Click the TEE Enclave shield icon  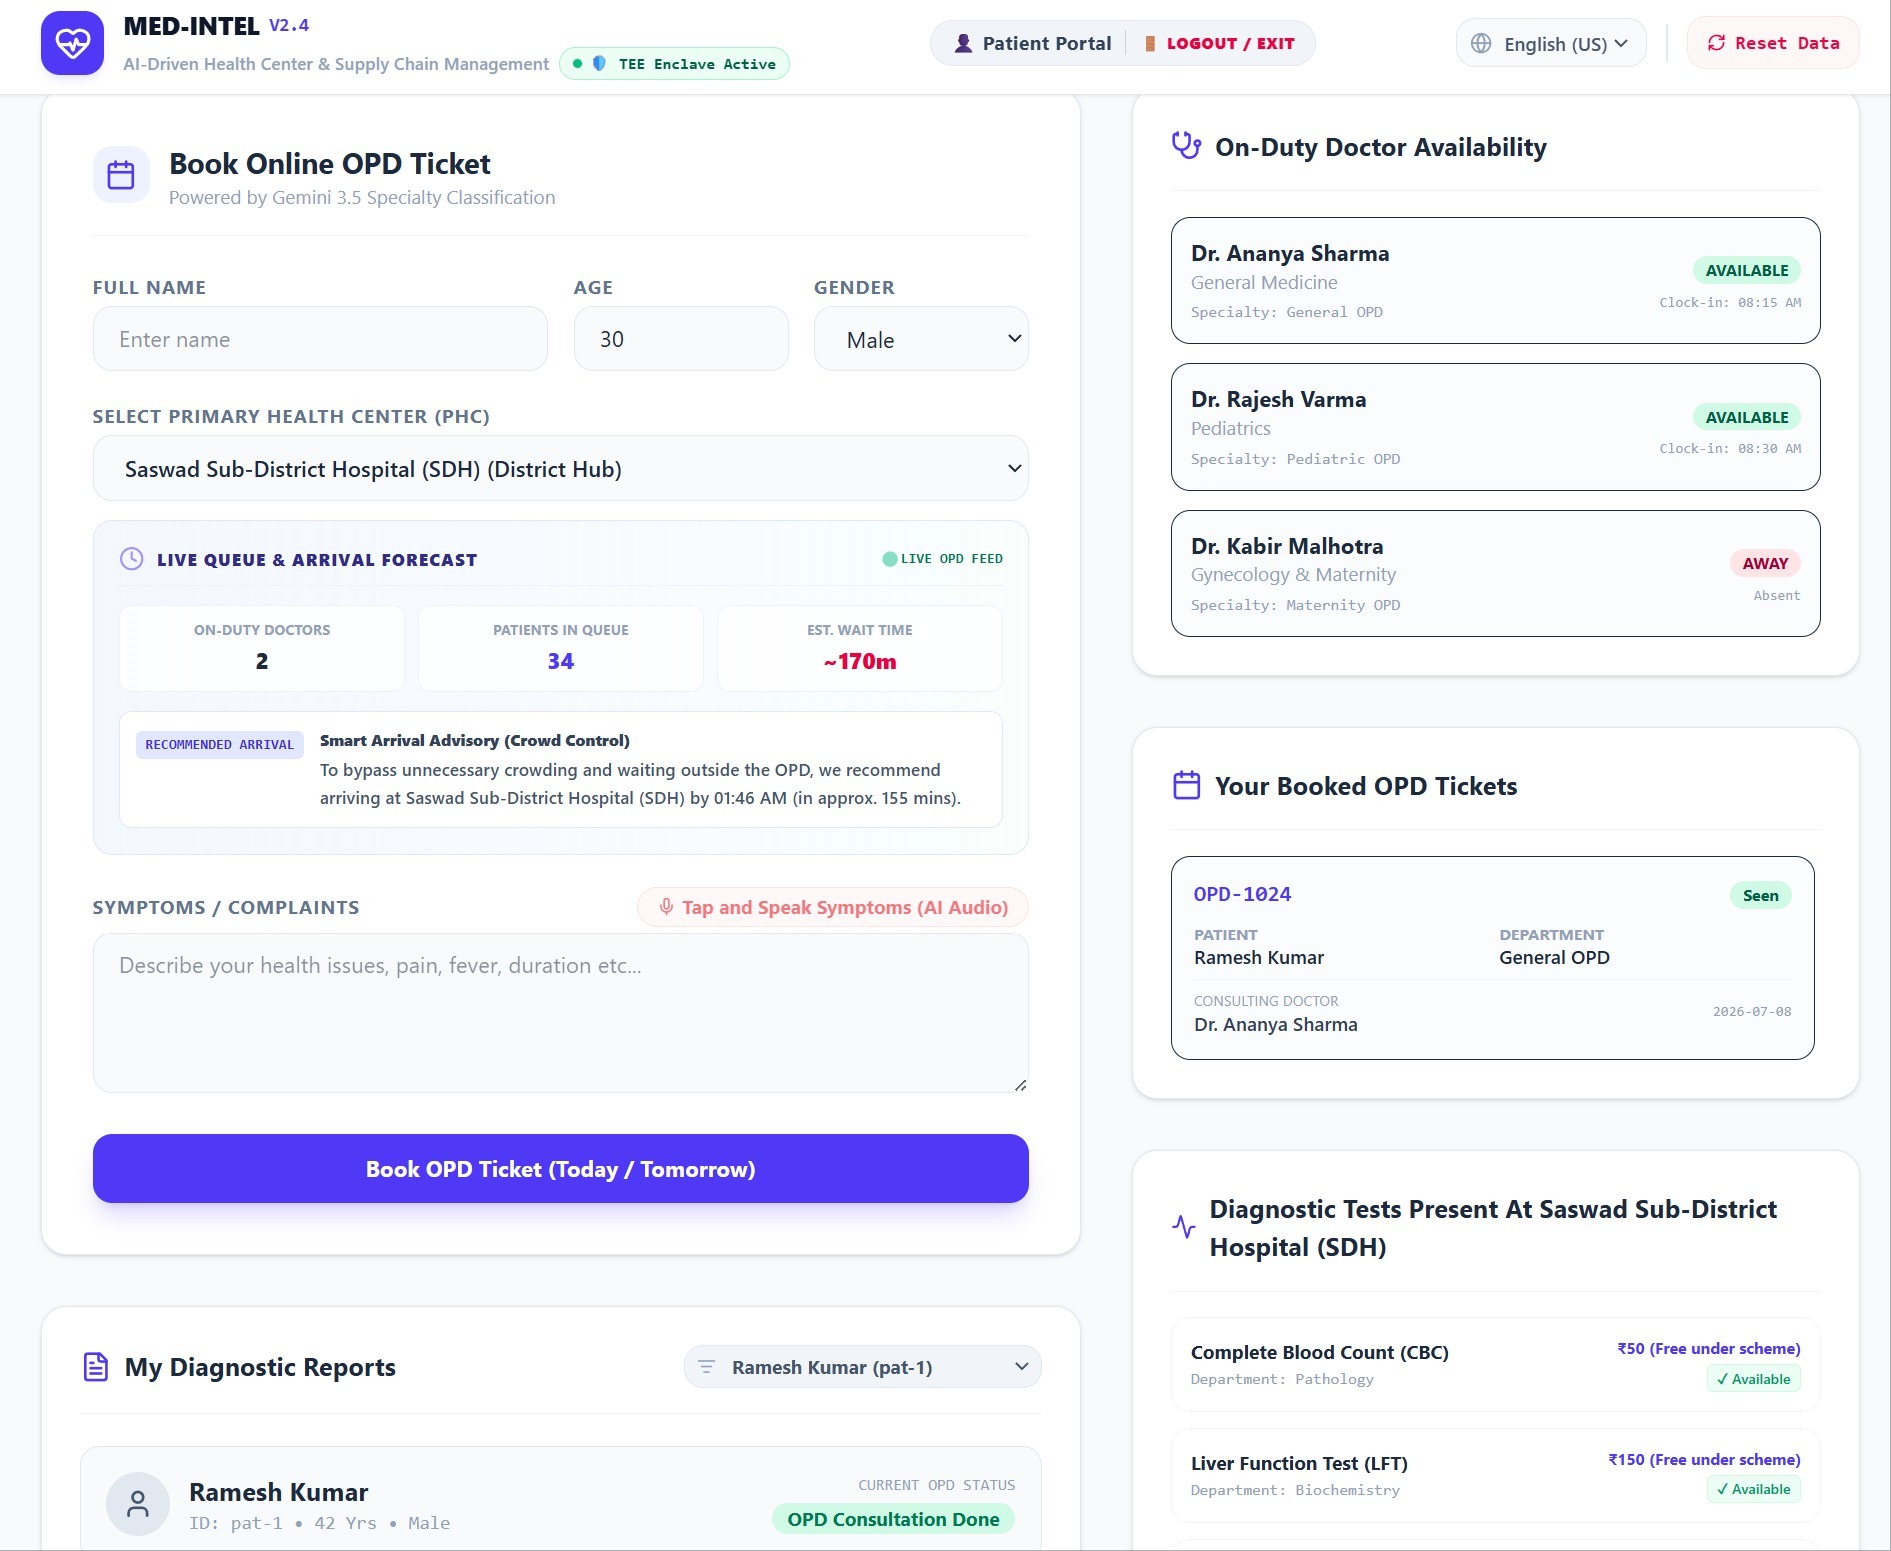(599, 64)
